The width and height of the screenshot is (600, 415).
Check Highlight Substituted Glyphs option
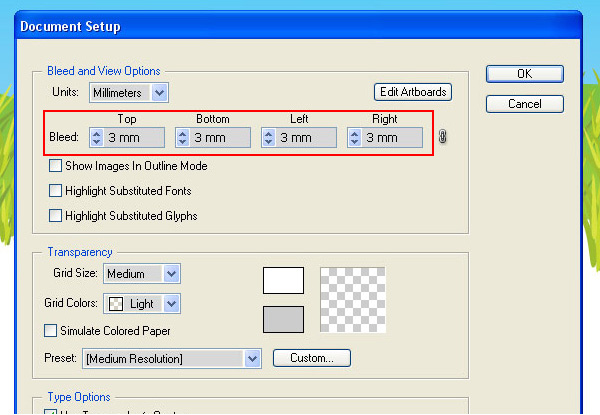point(55,215)
